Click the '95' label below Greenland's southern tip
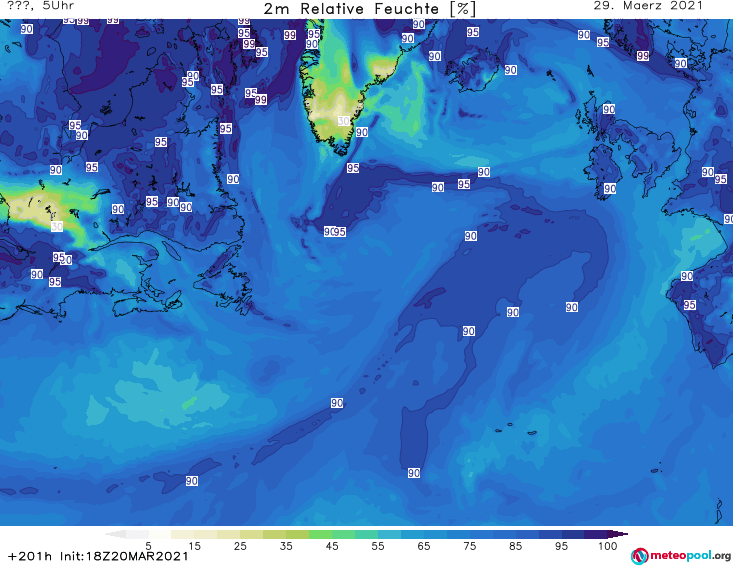Image resolution: width=733 pixels, height=566 pixels. pyautogui.click(x=353, y=168)
